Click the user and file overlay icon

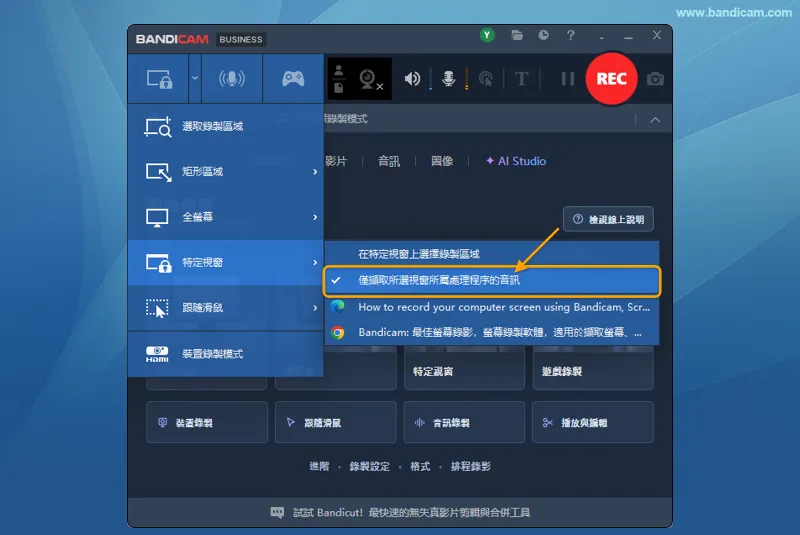(x=339, y=79)
